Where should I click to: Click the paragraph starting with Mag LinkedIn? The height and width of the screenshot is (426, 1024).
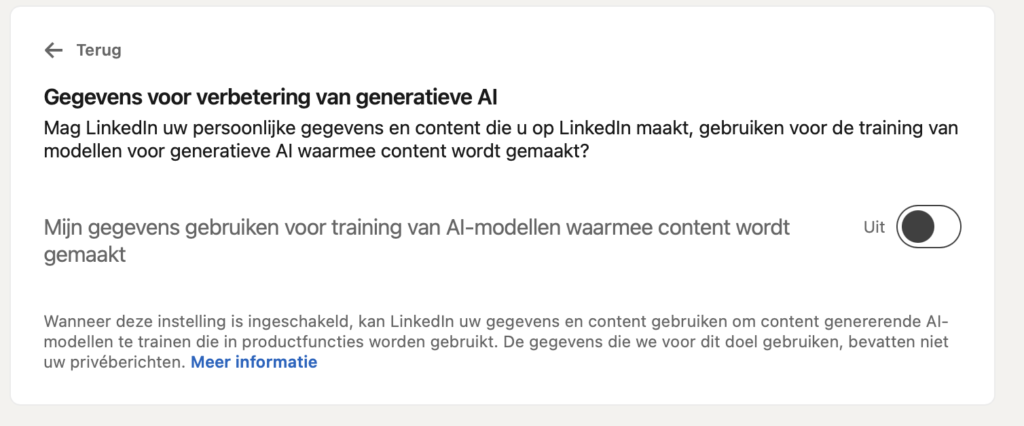pos(500,141)
